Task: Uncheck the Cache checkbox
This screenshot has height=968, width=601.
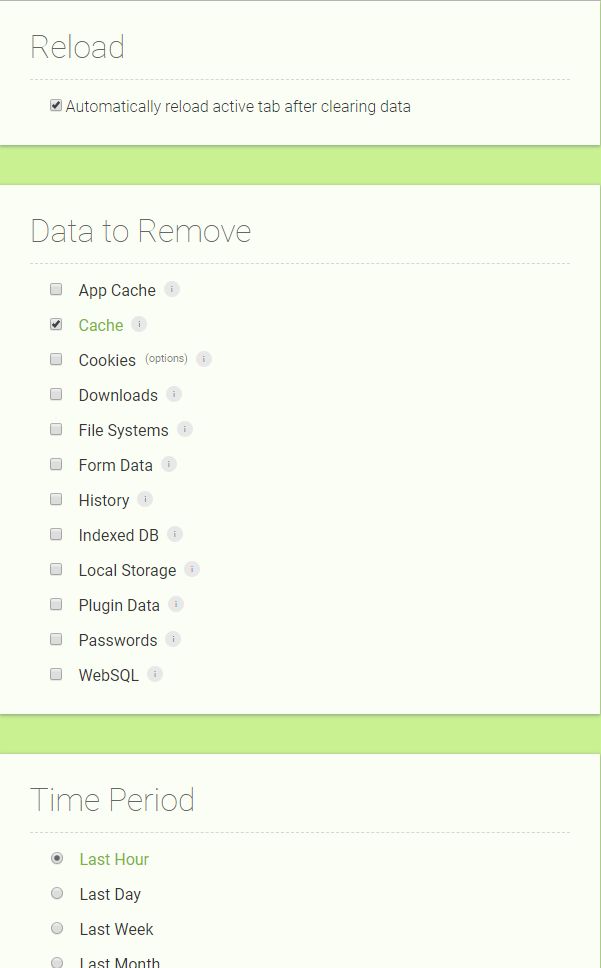Action: [56, 324]
